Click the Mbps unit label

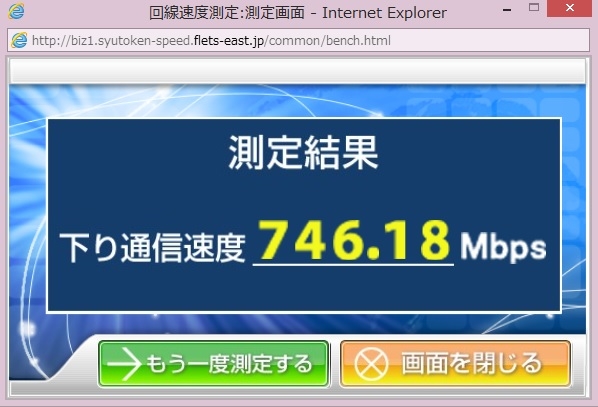point(503,247)
